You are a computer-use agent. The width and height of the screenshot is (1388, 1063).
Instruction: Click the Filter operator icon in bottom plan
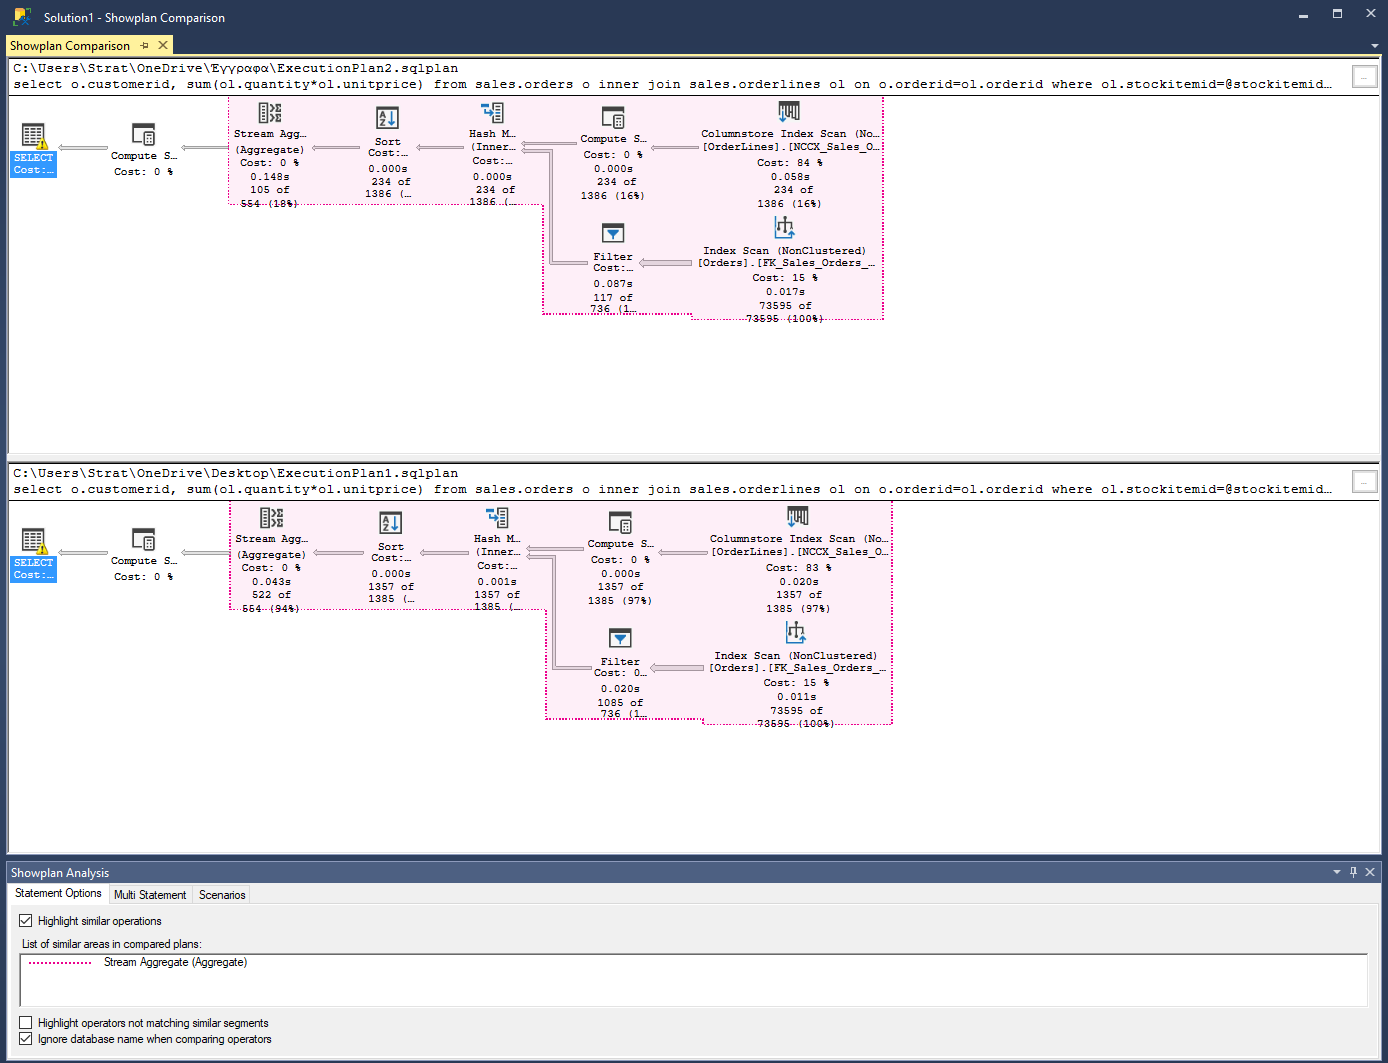pos(620,638)
